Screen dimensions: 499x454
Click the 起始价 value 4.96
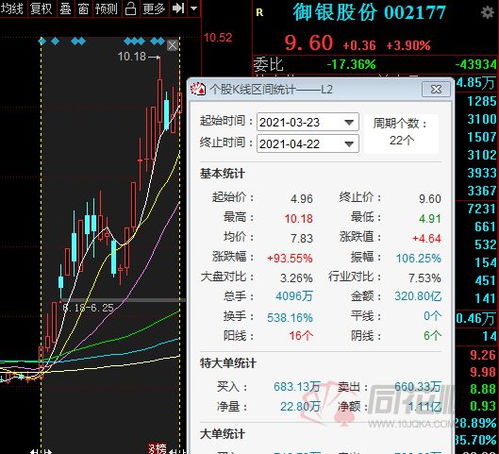click(x=302, y=199)
